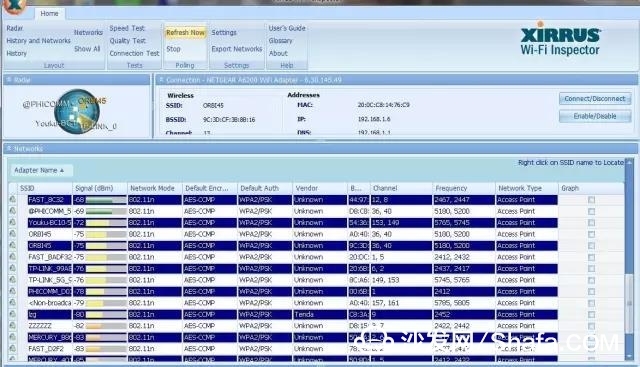Screen dimensions: 640x367
Task: Tick Graph checkbox for FAST_BADF32
Action: pyautogui.click(x=591, y=257)
